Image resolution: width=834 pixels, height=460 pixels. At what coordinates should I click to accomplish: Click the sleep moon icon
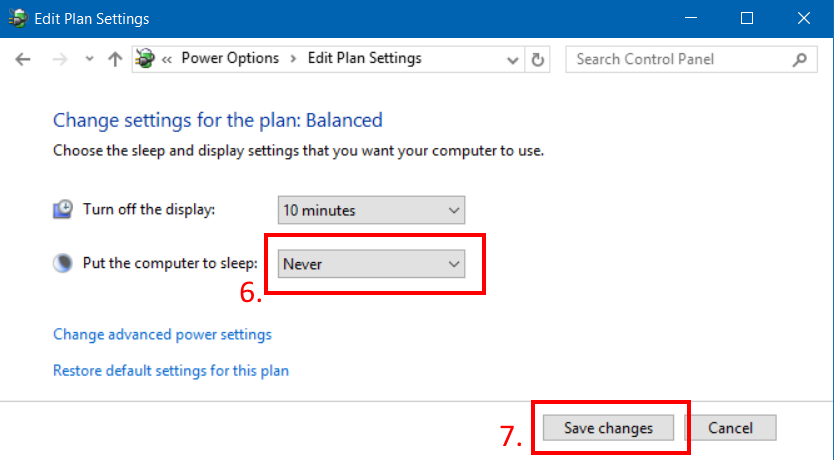click(63, 264)
